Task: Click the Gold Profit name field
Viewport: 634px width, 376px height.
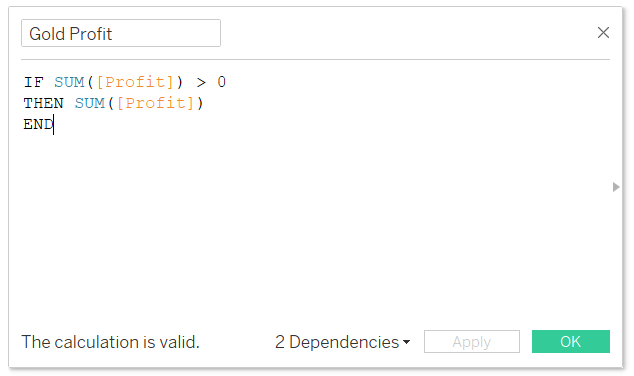Action: [x=121, y=33]
